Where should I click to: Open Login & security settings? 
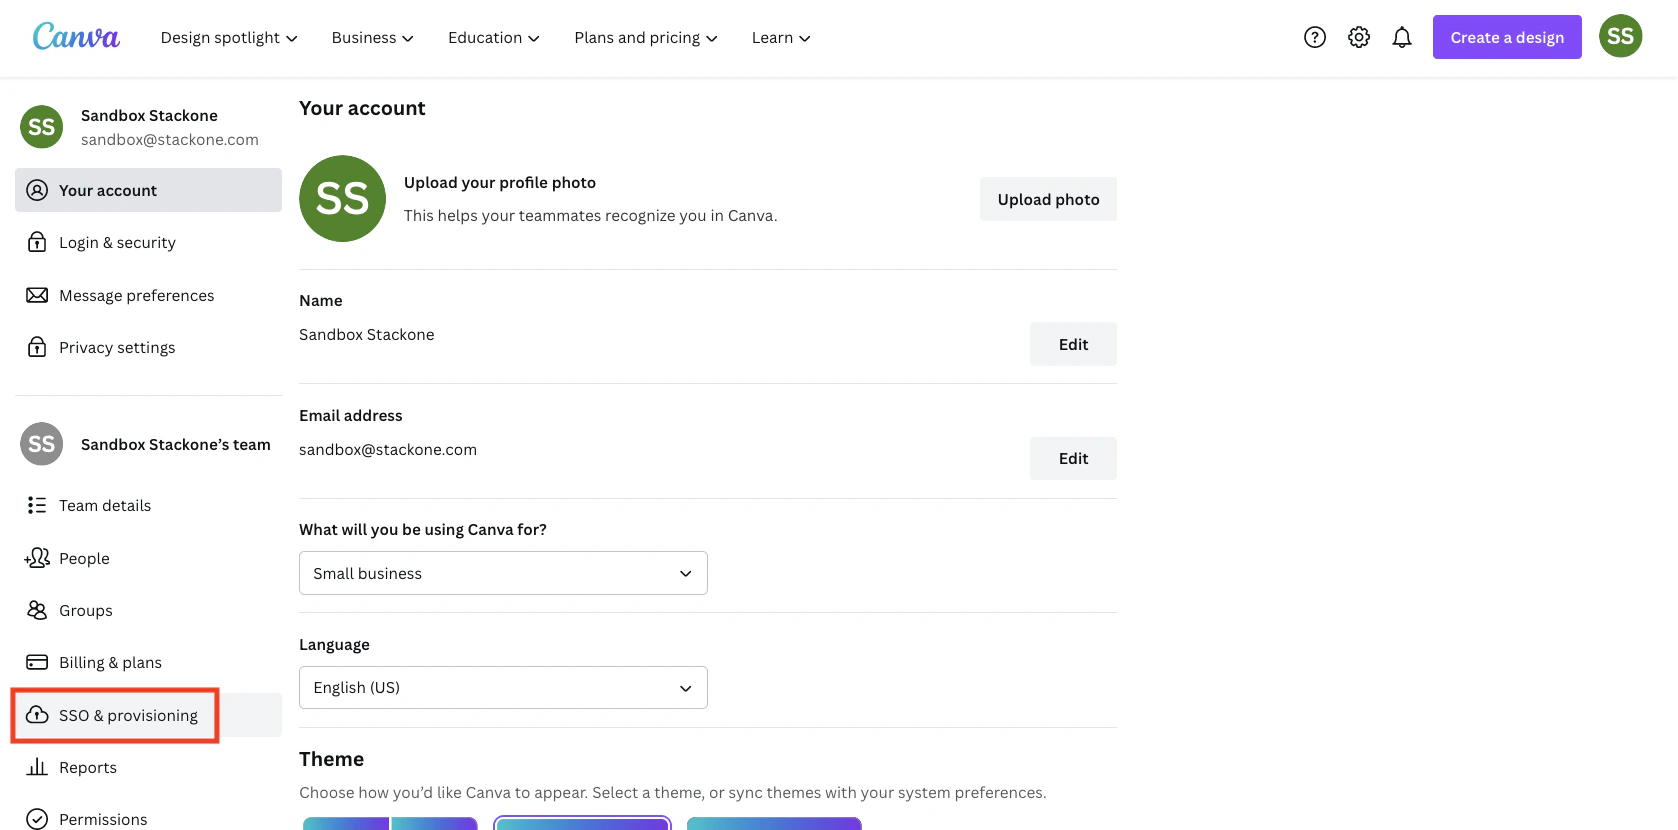(x=148, y=242)
